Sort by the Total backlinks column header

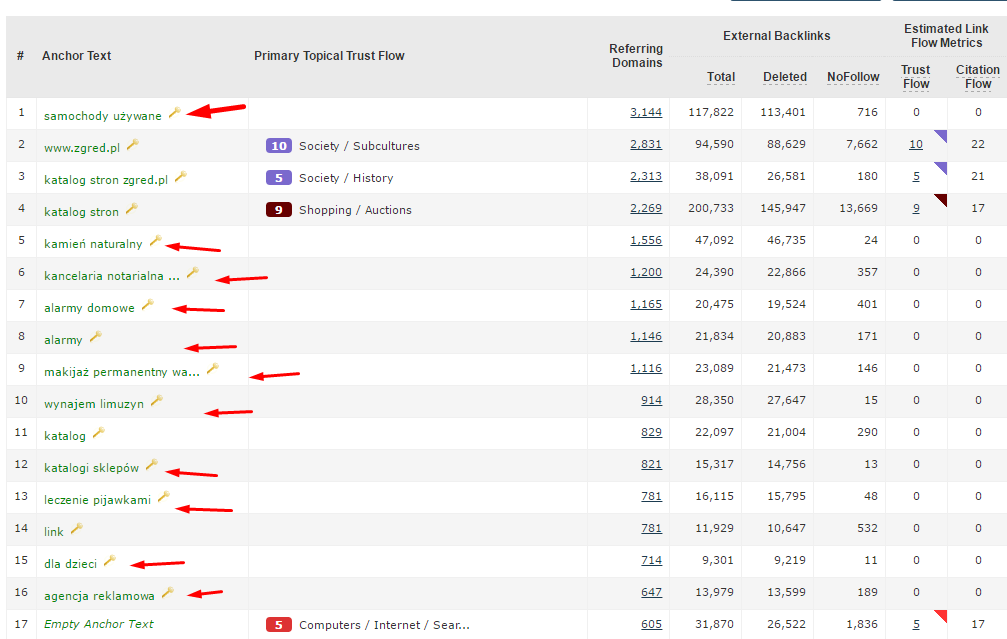[x=721, y=77]
